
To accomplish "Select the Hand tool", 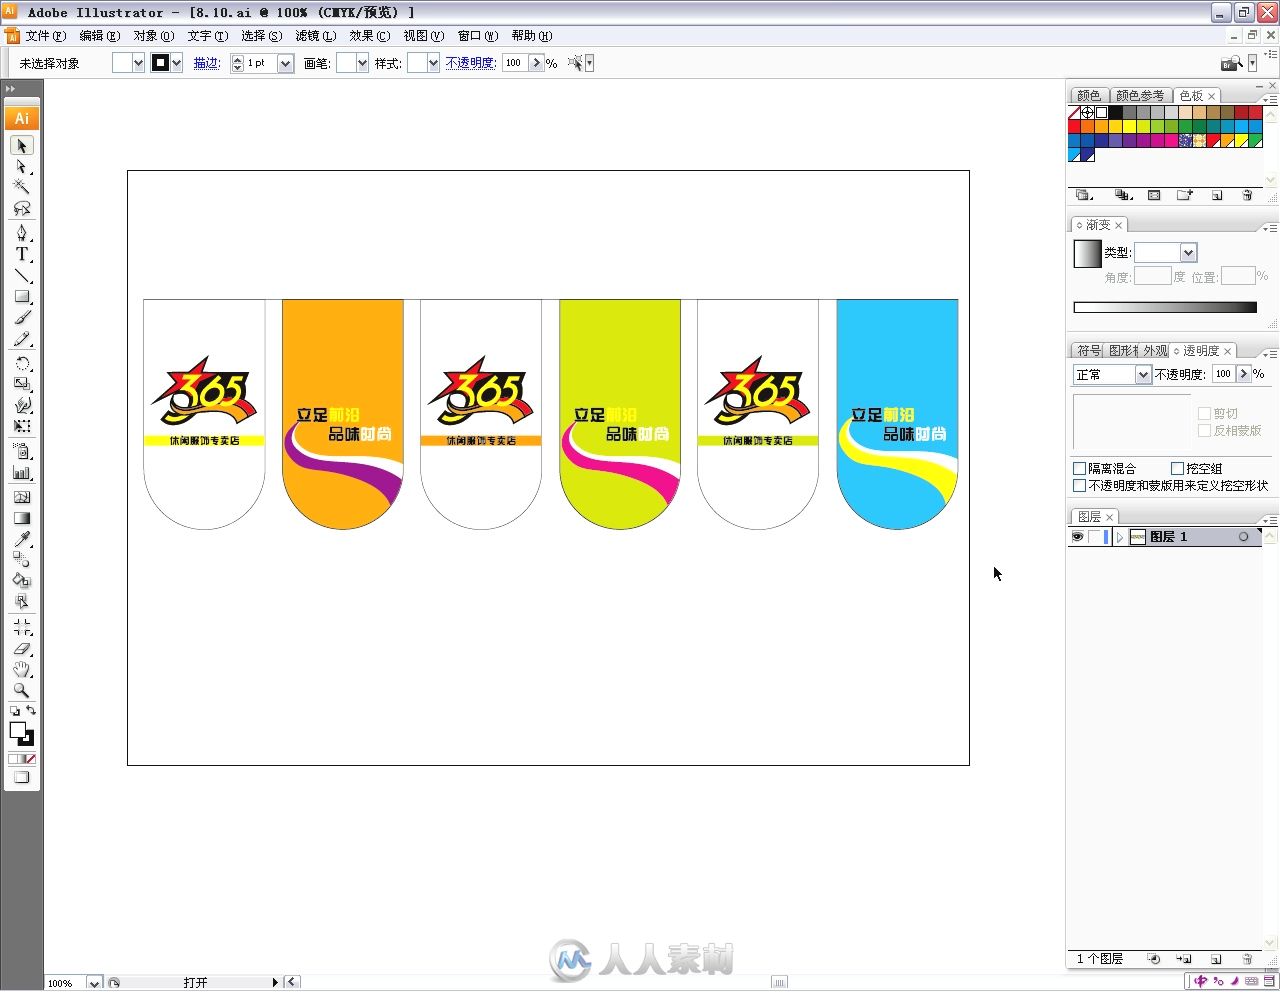I will (22, 670).
